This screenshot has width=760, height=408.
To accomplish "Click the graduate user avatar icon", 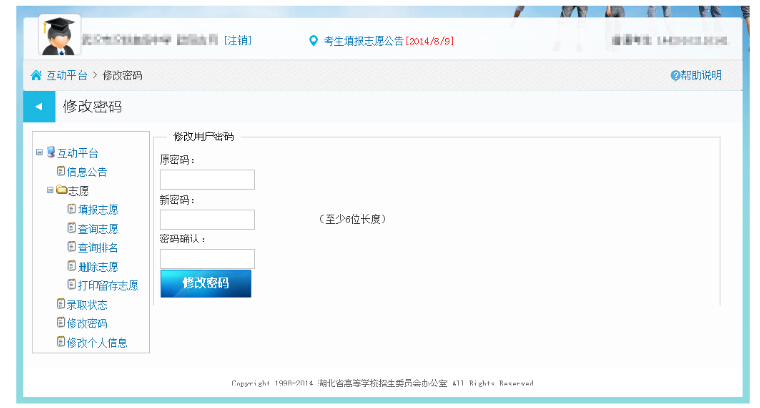I will point(59,37).
